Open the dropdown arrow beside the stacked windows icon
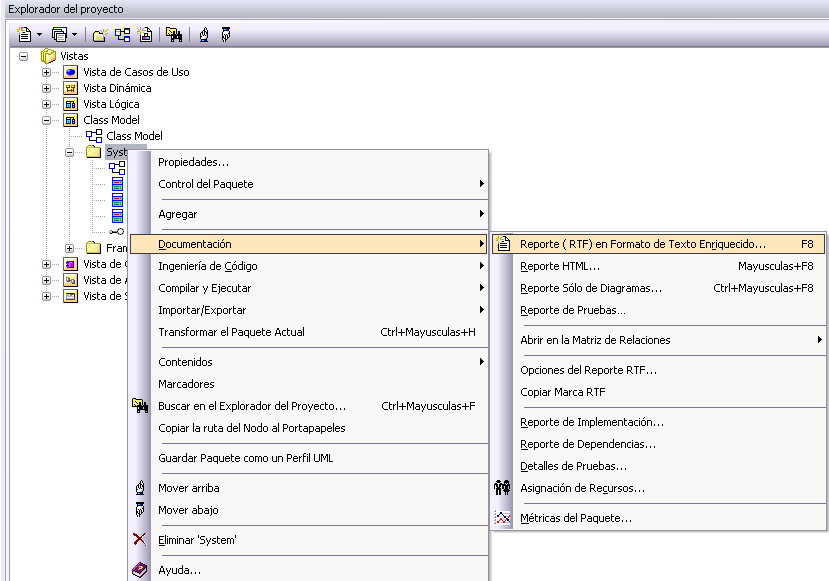The width and height of the screenshot is (829, 581). coord(74,35)
